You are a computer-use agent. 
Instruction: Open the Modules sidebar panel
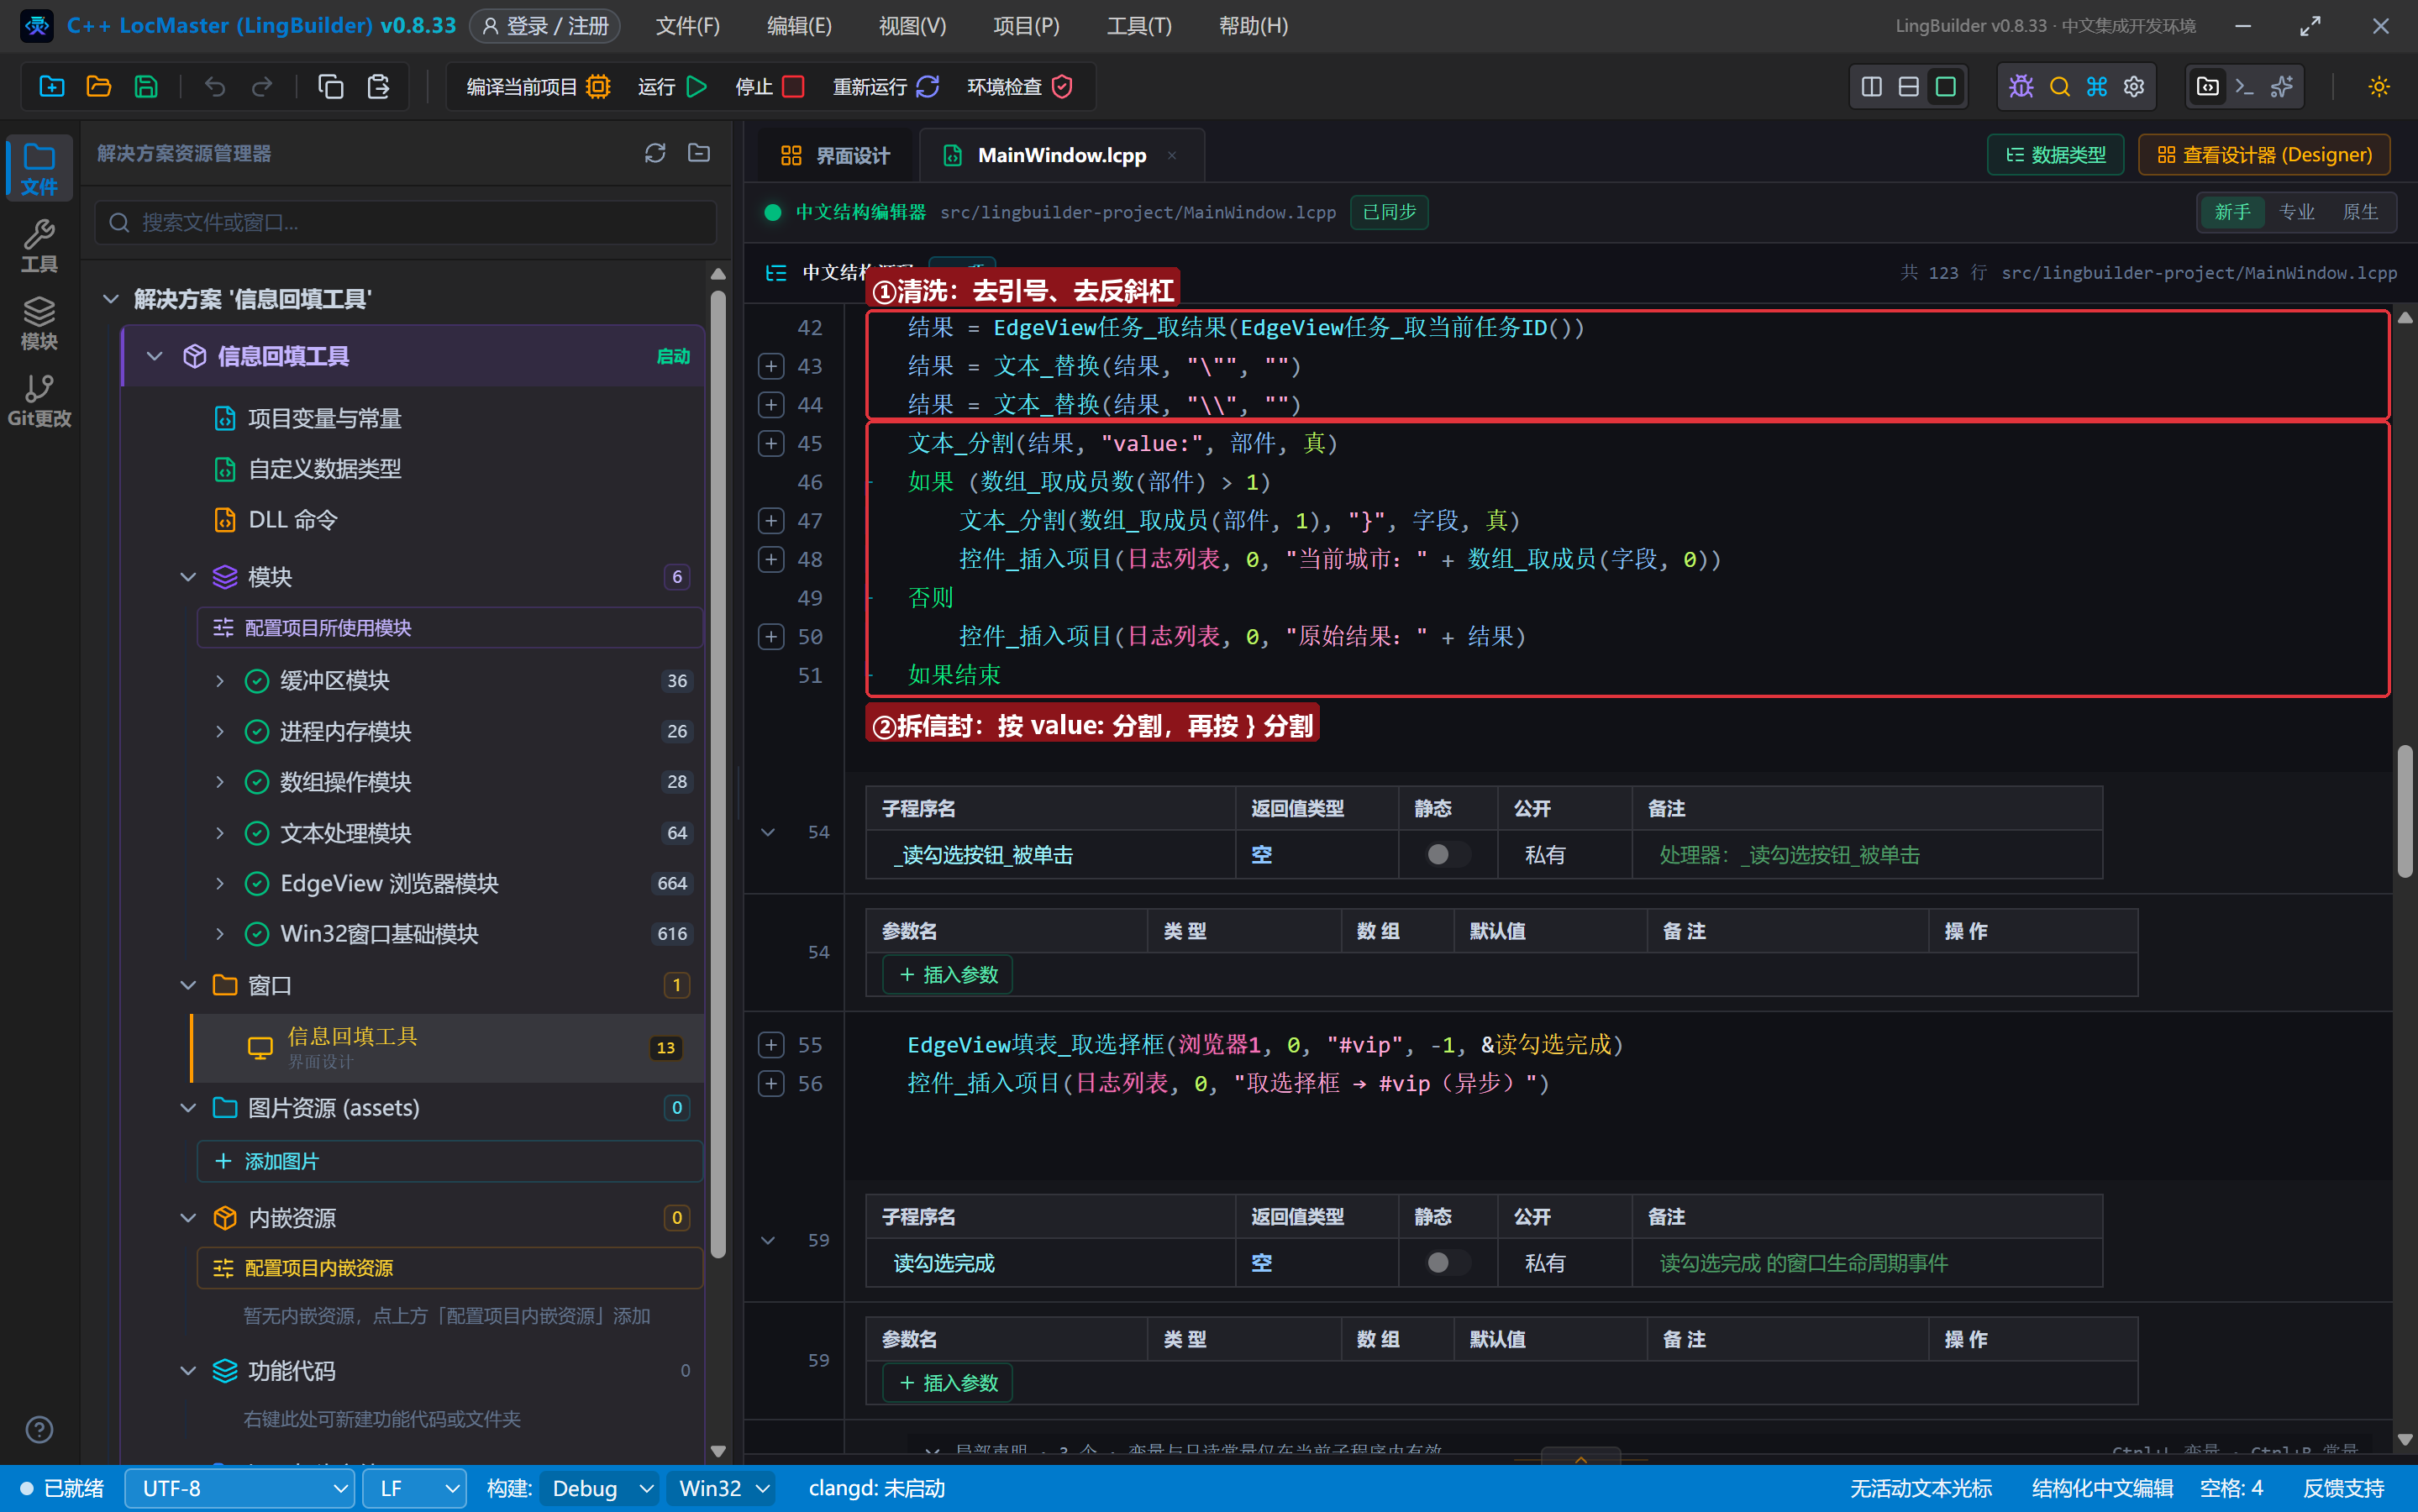(x=39, y=323)
